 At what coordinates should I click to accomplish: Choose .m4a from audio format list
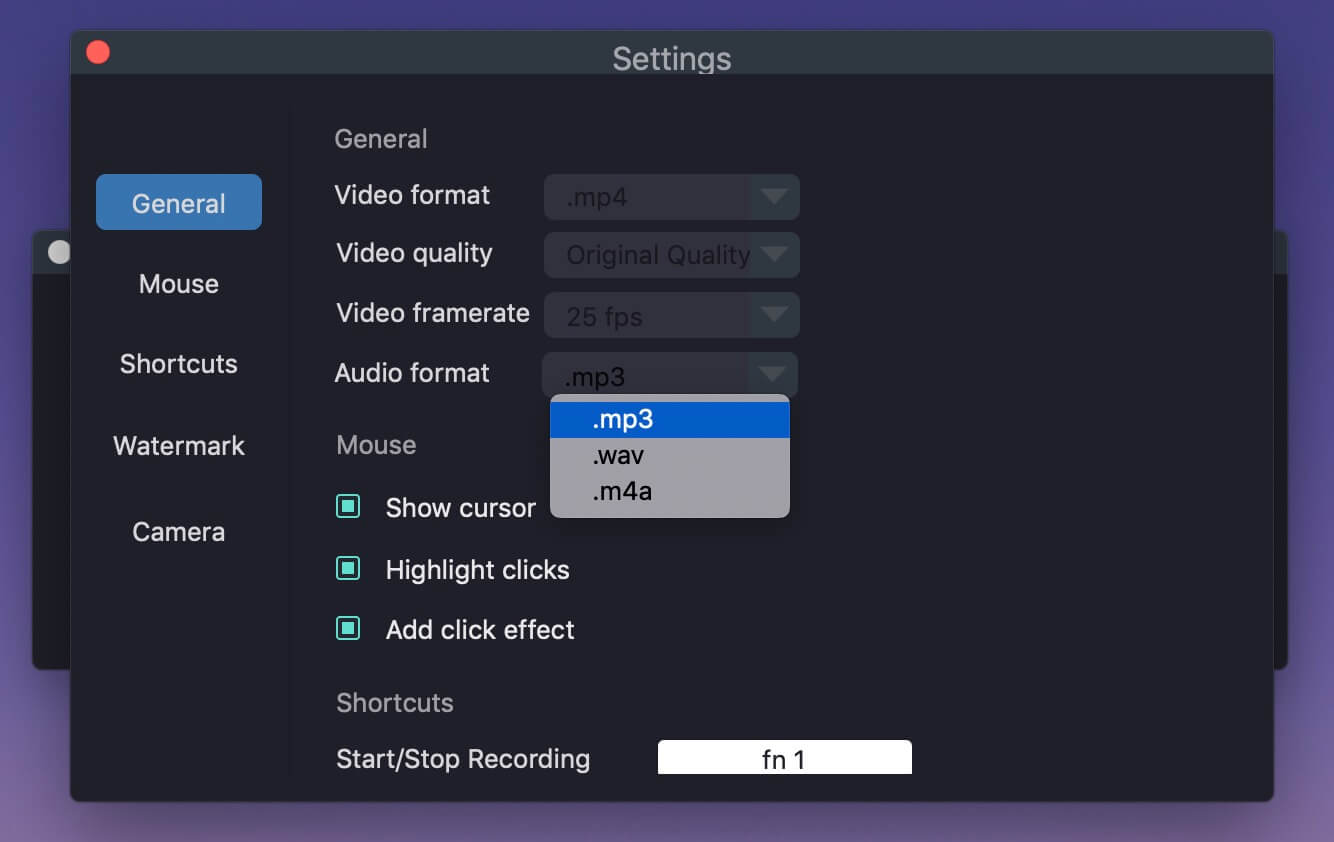[670, 491]
